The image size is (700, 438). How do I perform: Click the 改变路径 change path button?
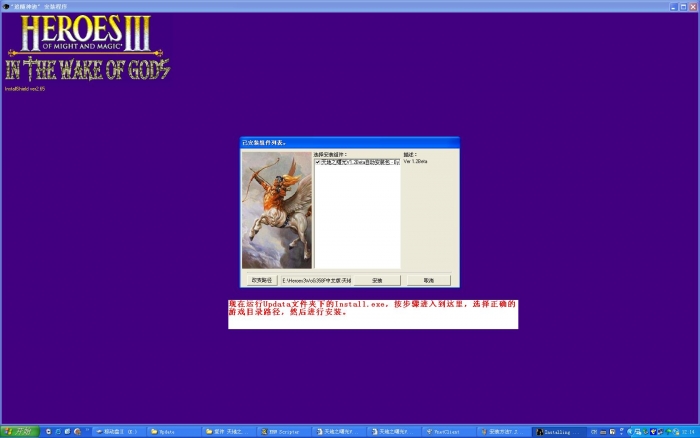262,280
